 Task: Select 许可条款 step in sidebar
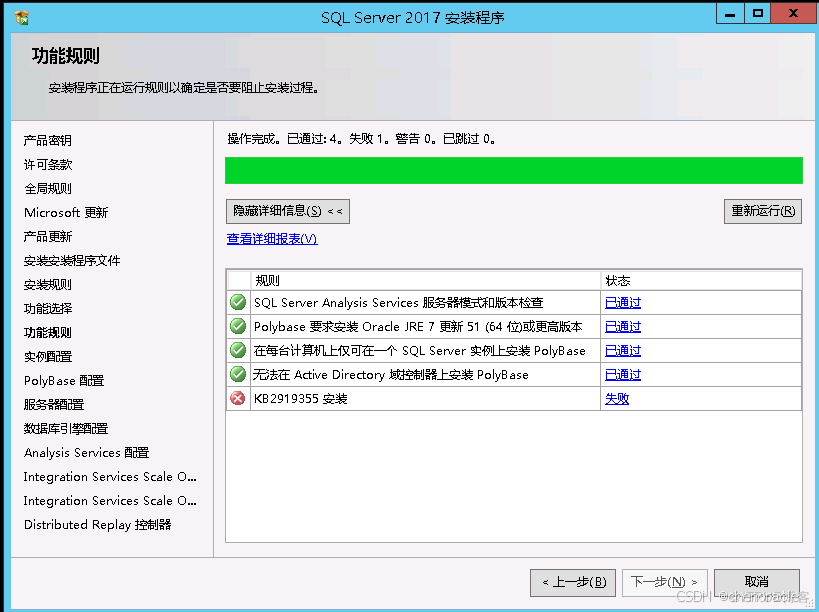click(x=48, y=164)
